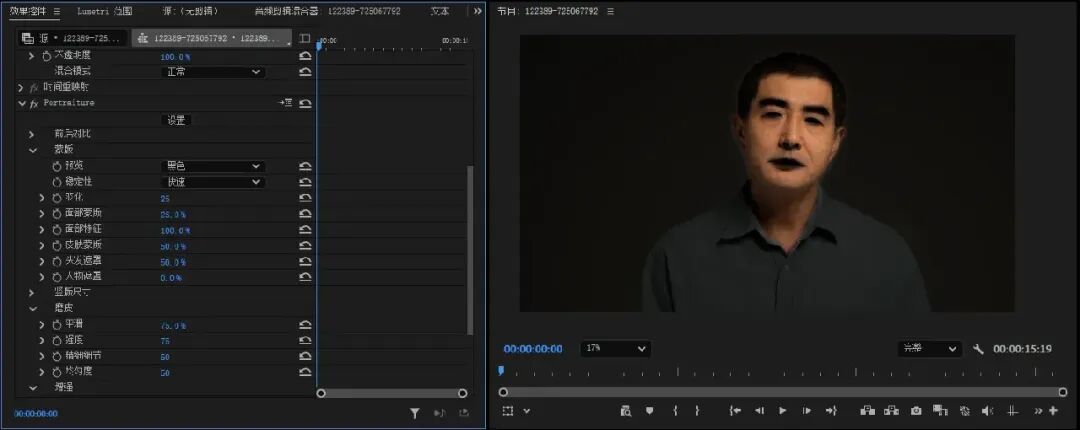Viewport: 1080px width, 430px height.
Task: Click the step forward one frame icon
Action: pyautogui.click(x=807, y=411)
